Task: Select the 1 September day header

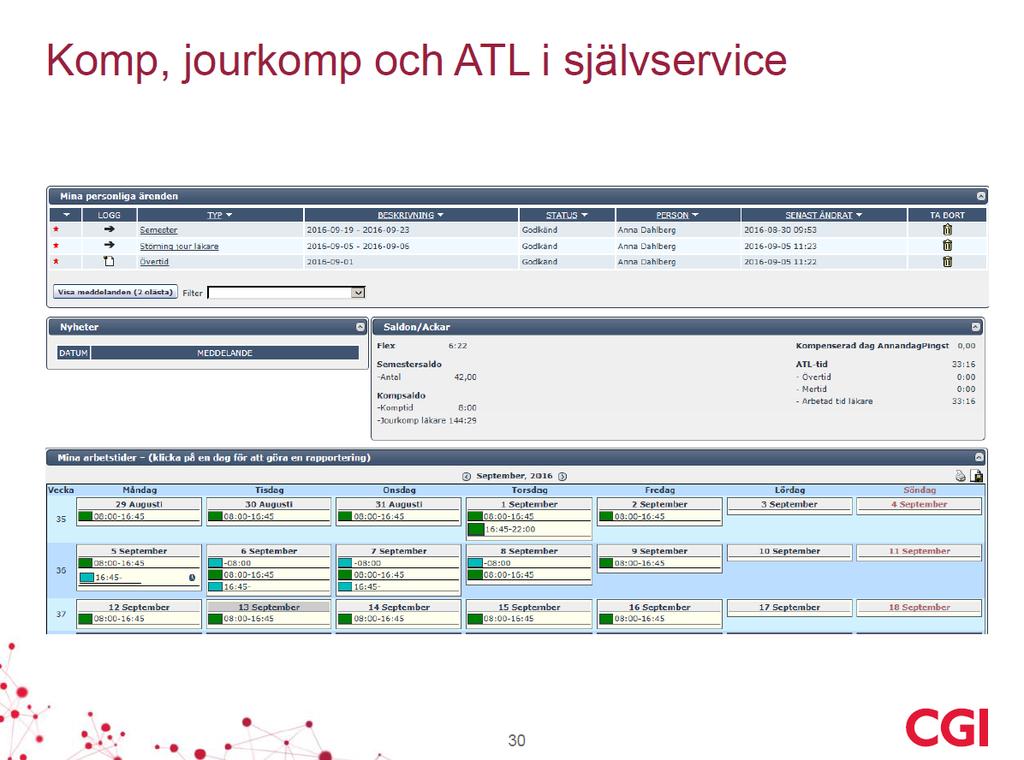Action: point(529,504)
